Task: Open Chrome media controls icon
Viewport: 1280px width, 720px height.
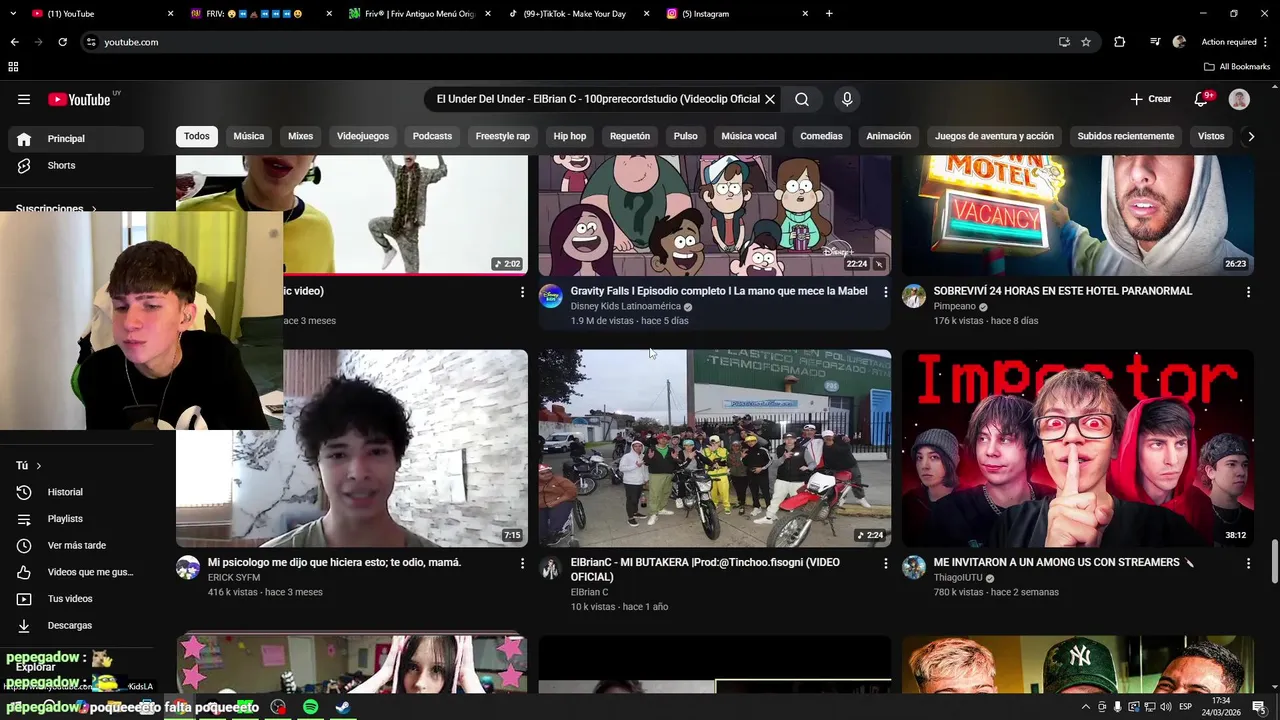Action: click(1155, 42)
